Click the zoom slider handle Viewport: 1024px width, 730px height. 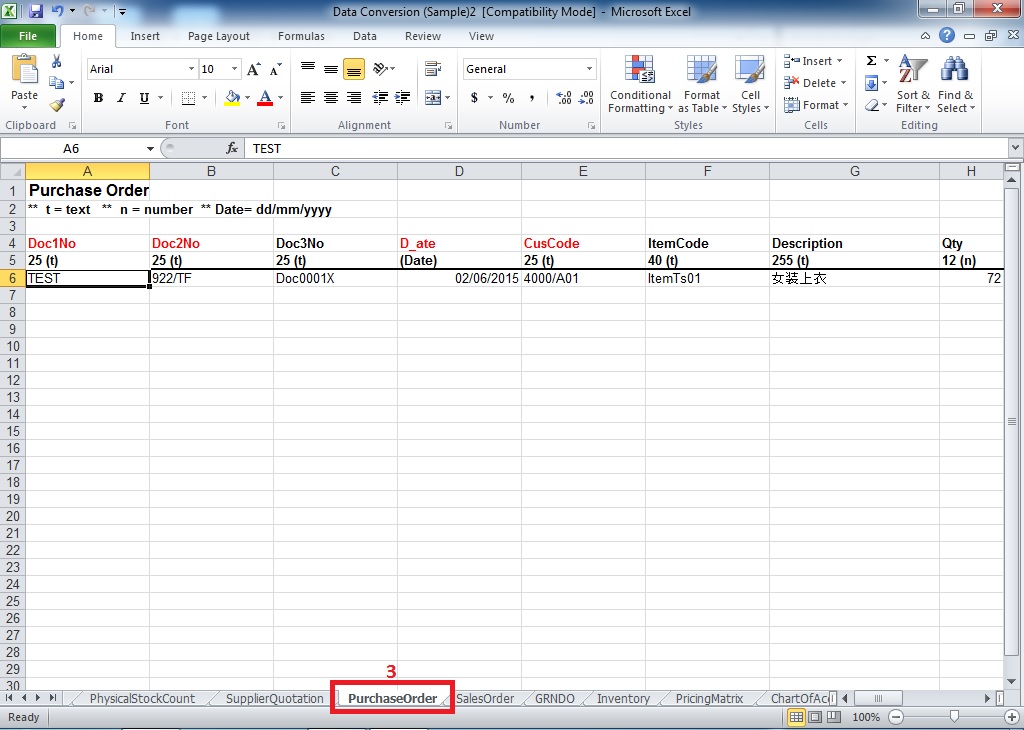[954, 717]
